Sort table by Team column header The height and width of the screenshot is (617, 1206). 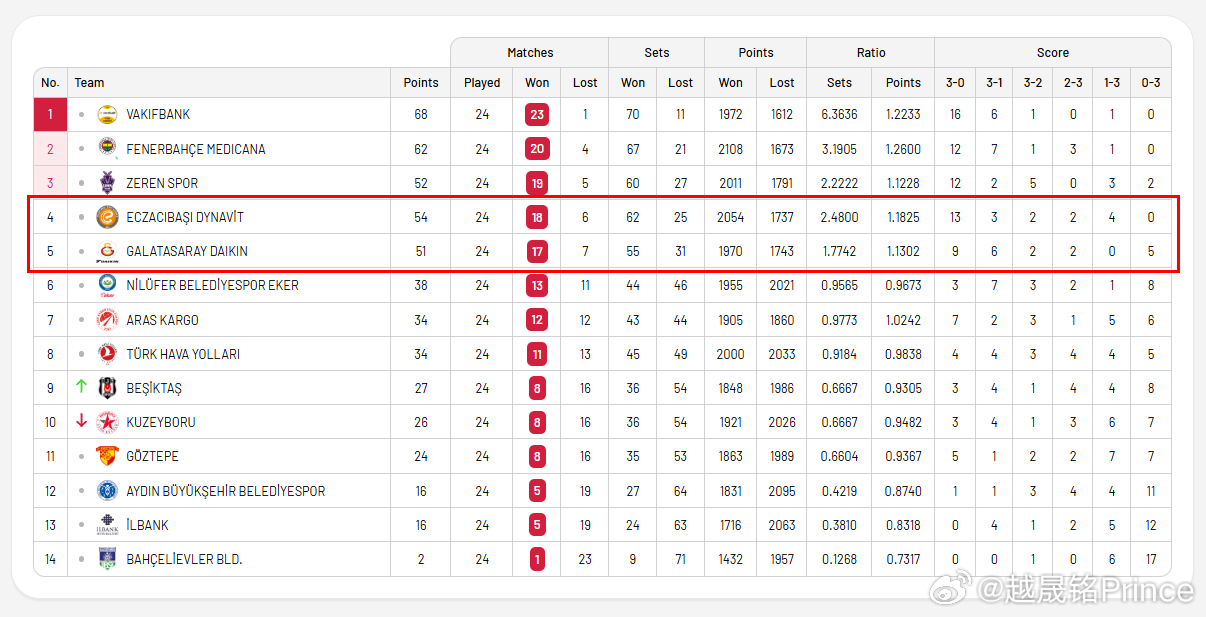pyautogui.click(x=89, y=83)
